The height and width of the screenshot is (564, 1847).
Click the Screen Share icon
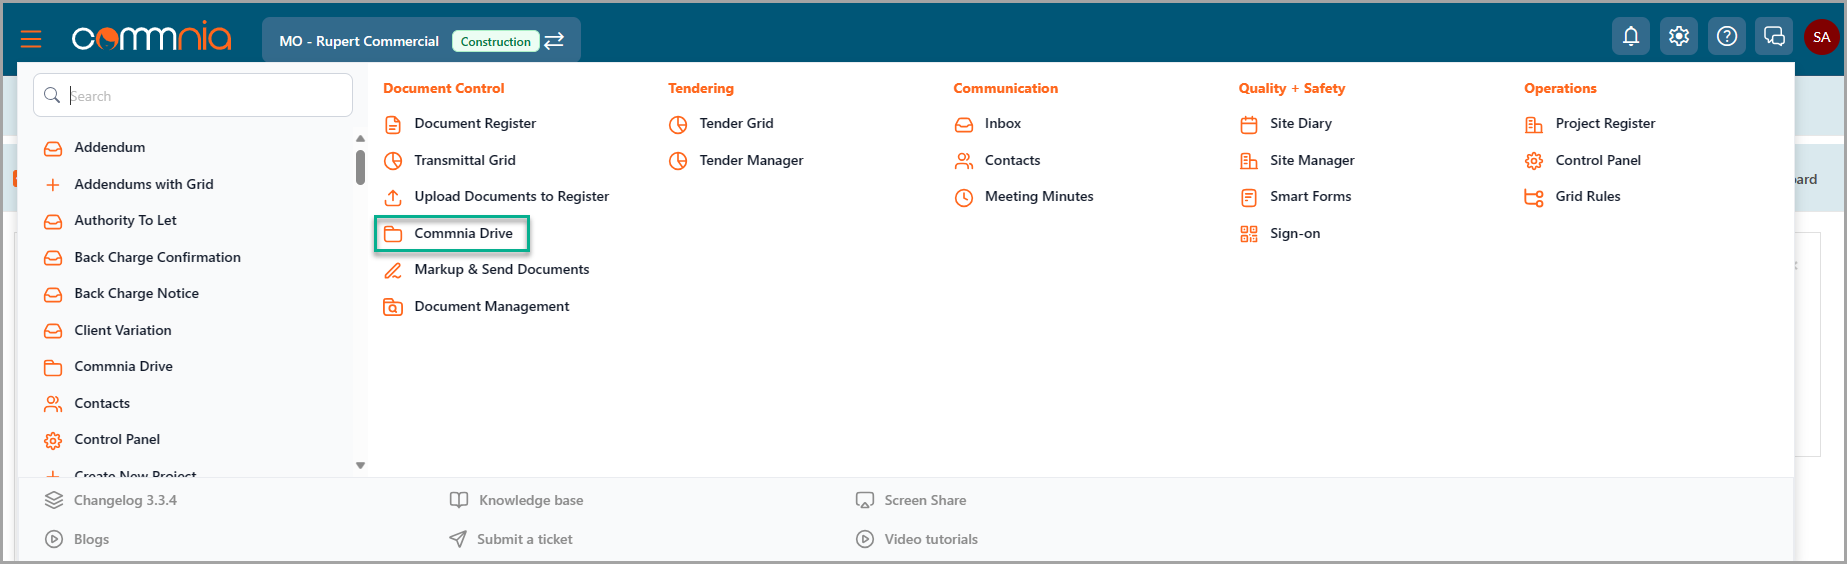tap(865, 500)
